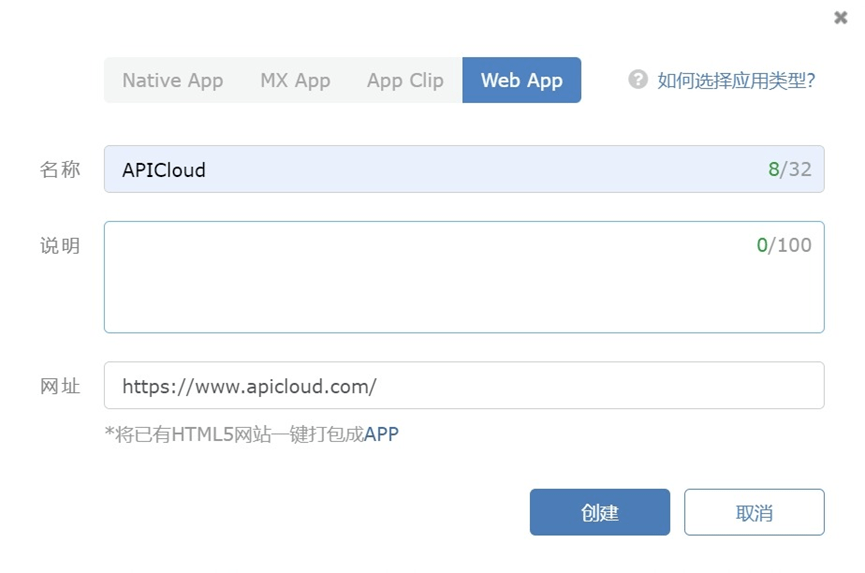Click the 名称 field containing APICloud
Viewport: 865px width, 573px height.
[464, 169]
